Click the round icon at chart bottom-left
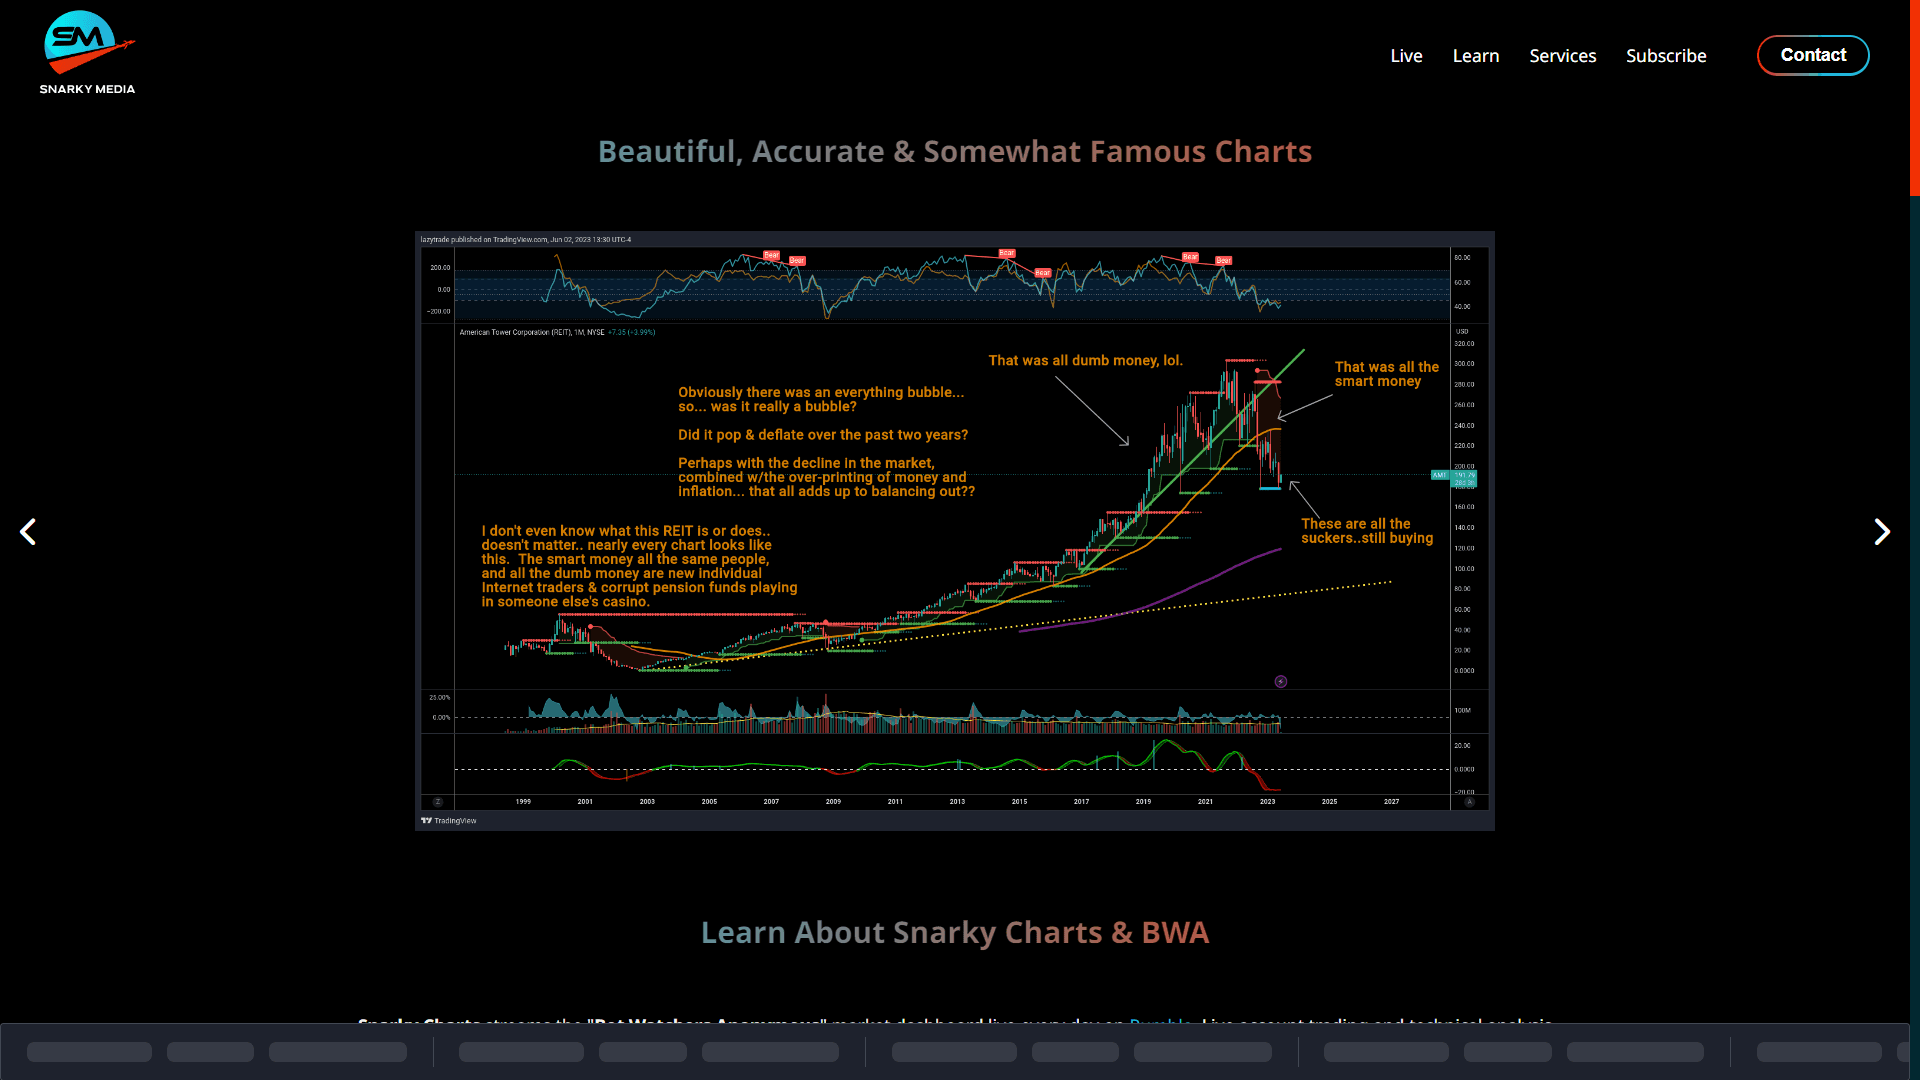 437,802
